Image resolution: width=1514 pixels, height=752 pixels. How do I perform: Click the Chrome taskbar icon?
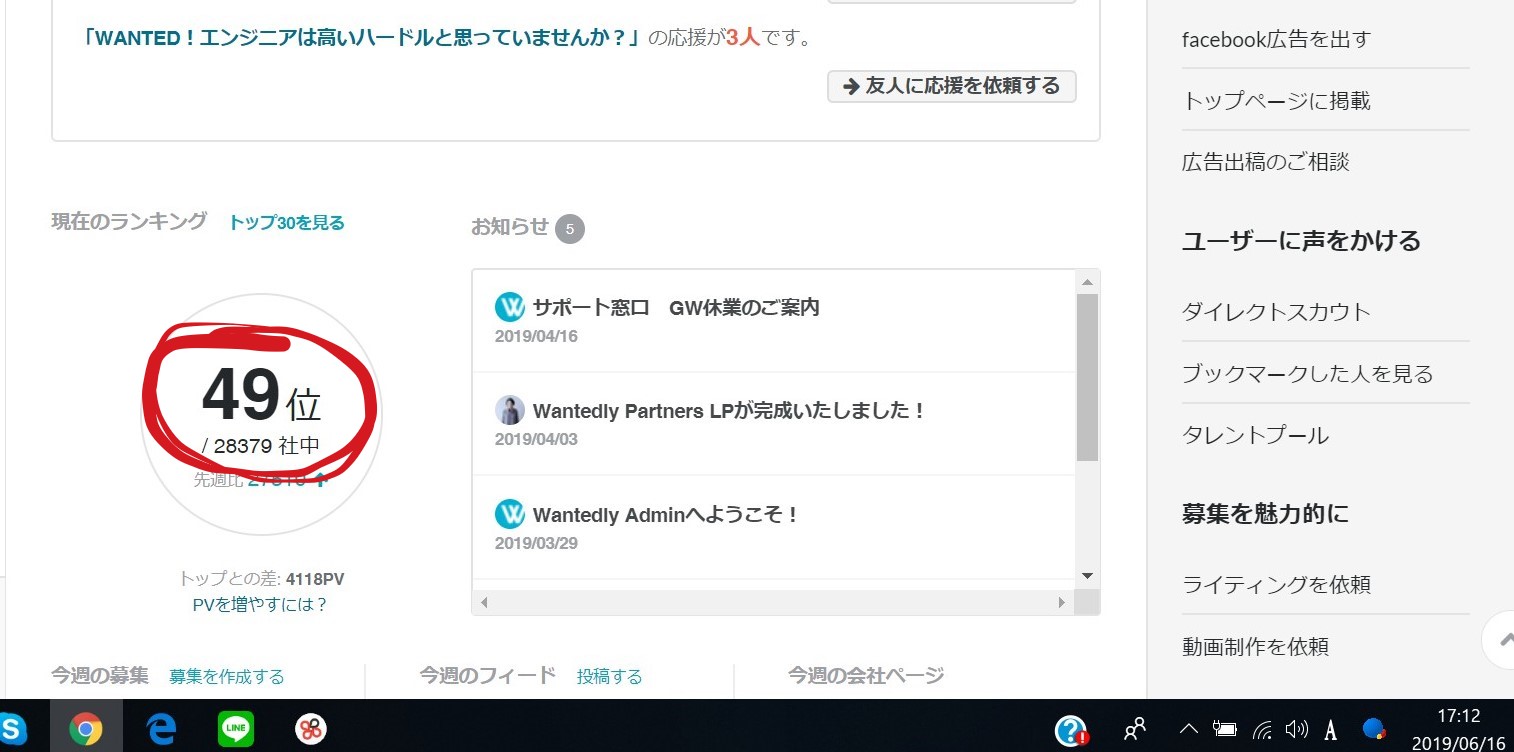pos(86,729)
